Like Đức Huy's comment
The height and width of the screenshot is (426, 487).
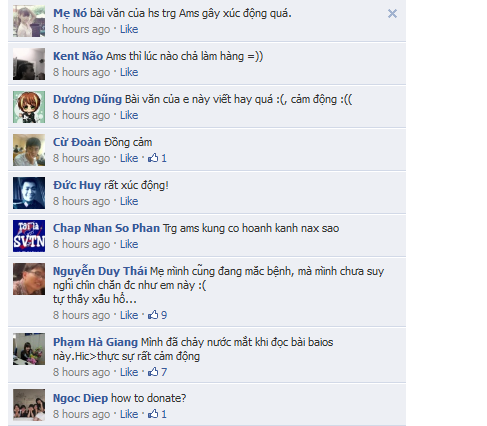click(x=129, y=201)
